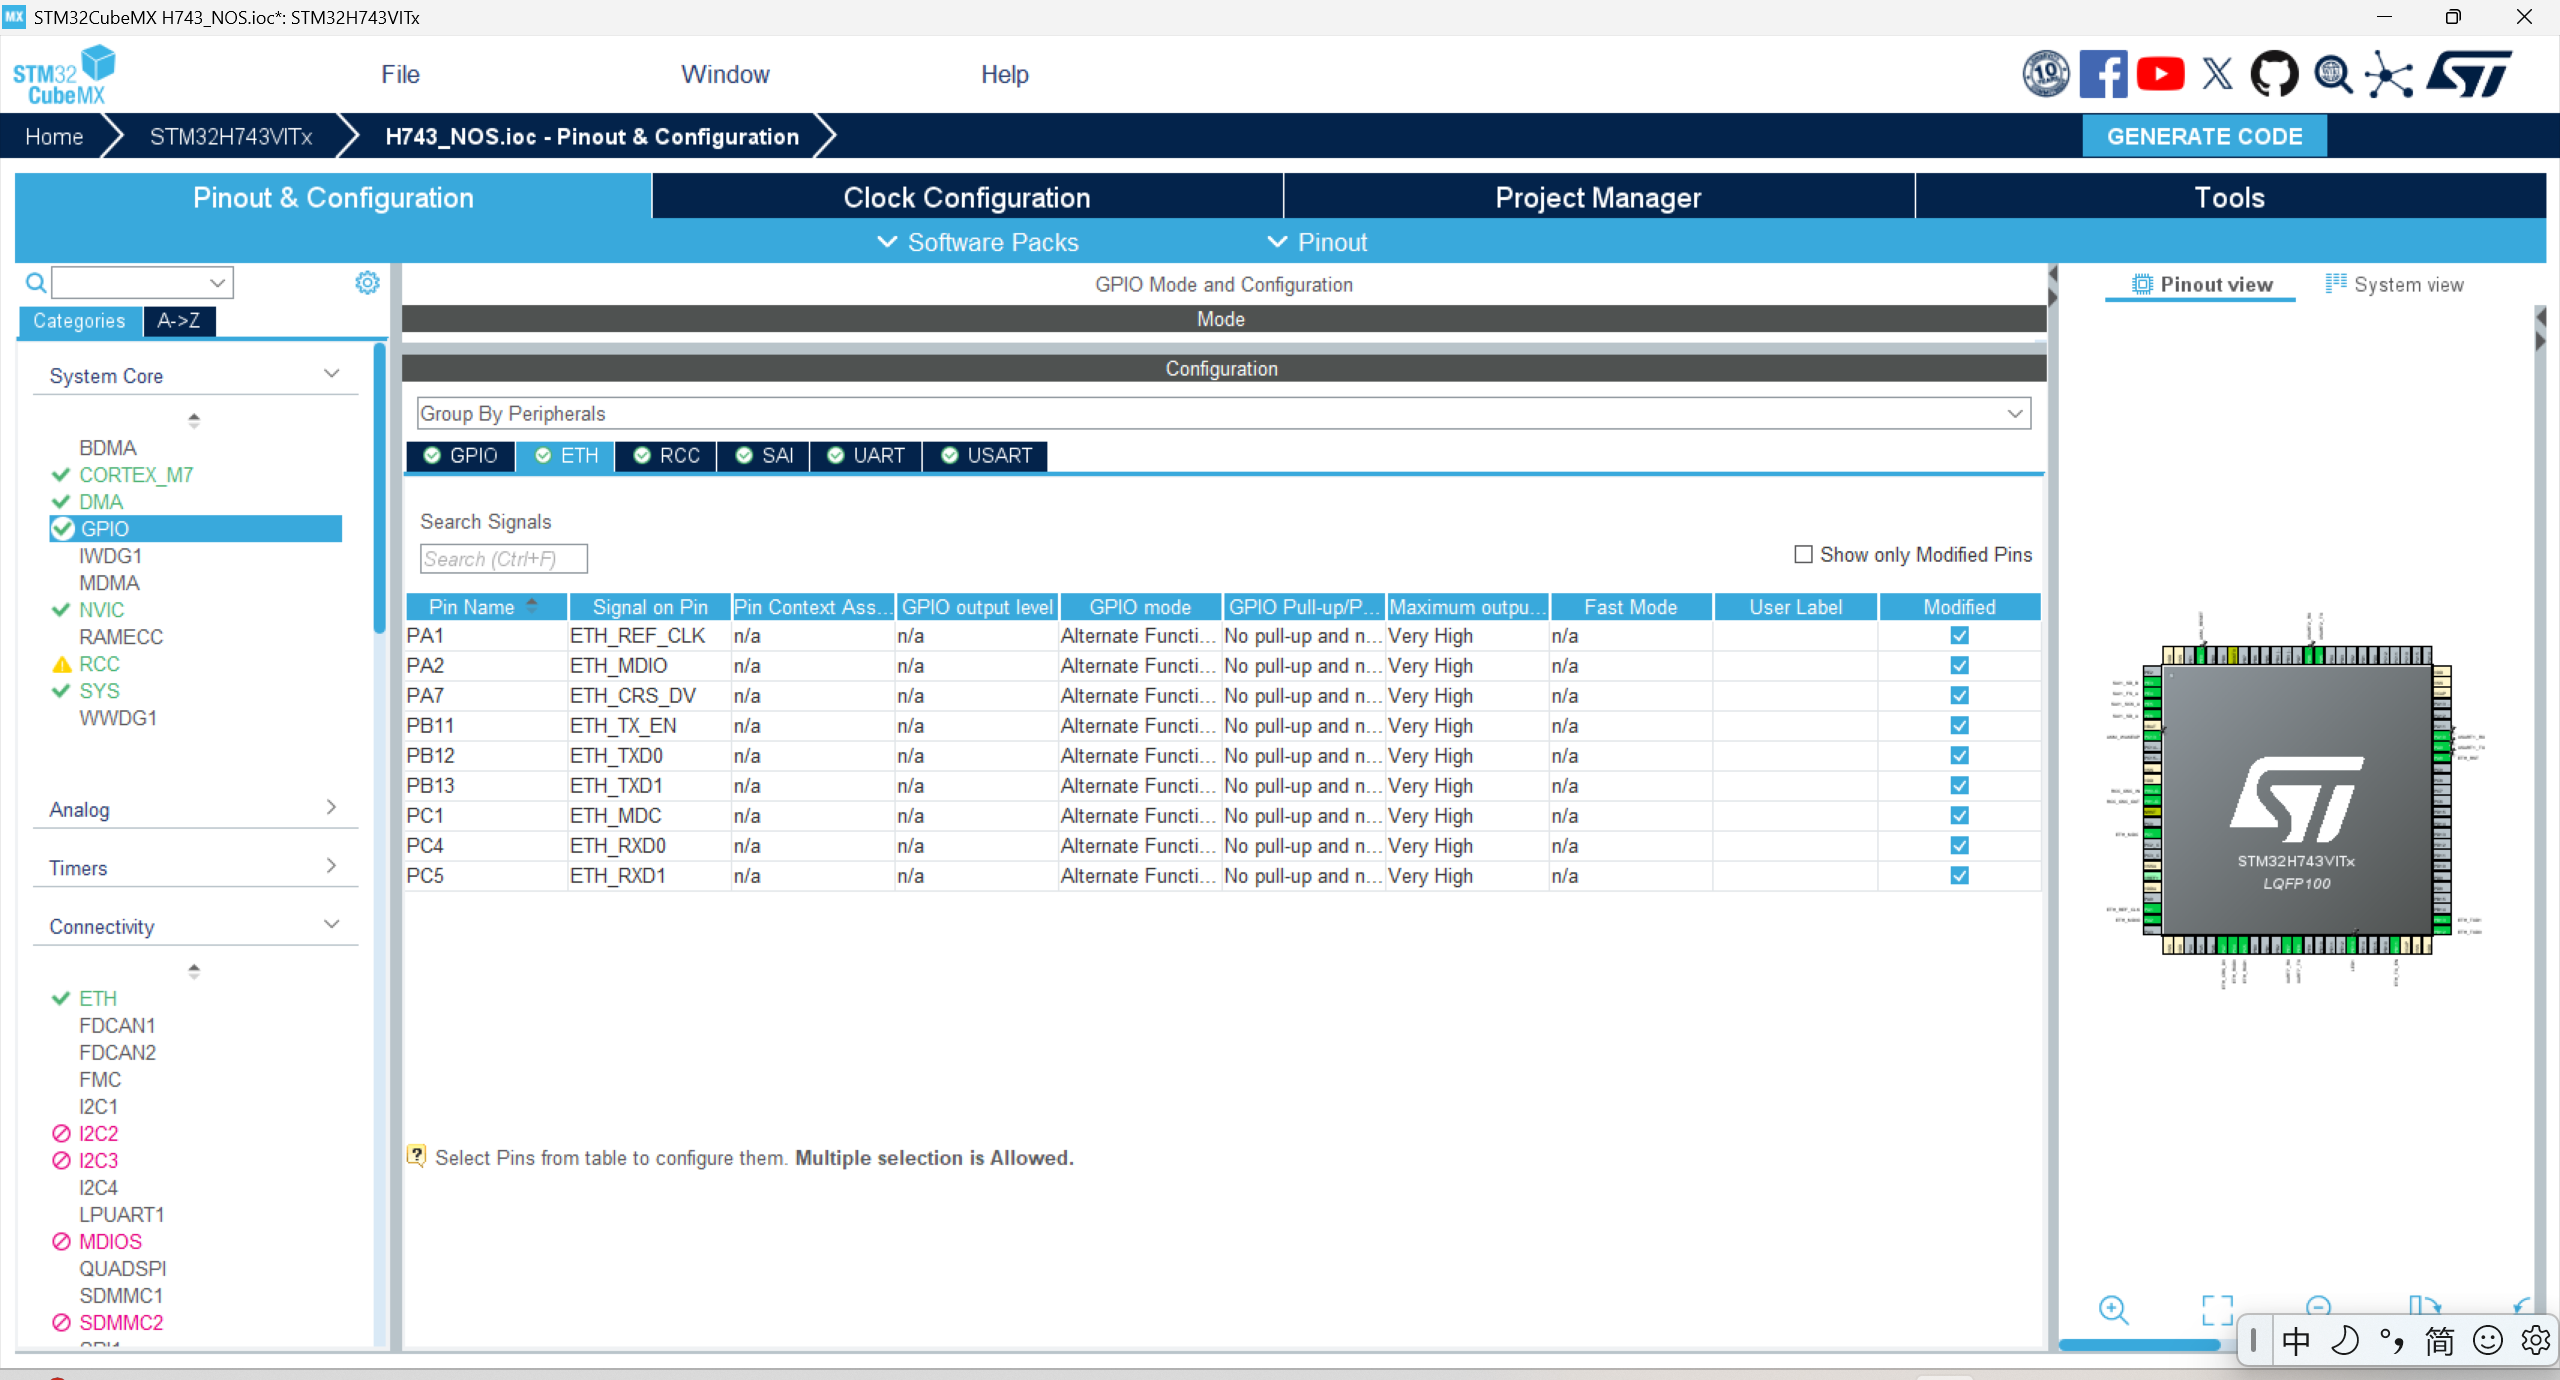Open the File menu

point(400,74)
